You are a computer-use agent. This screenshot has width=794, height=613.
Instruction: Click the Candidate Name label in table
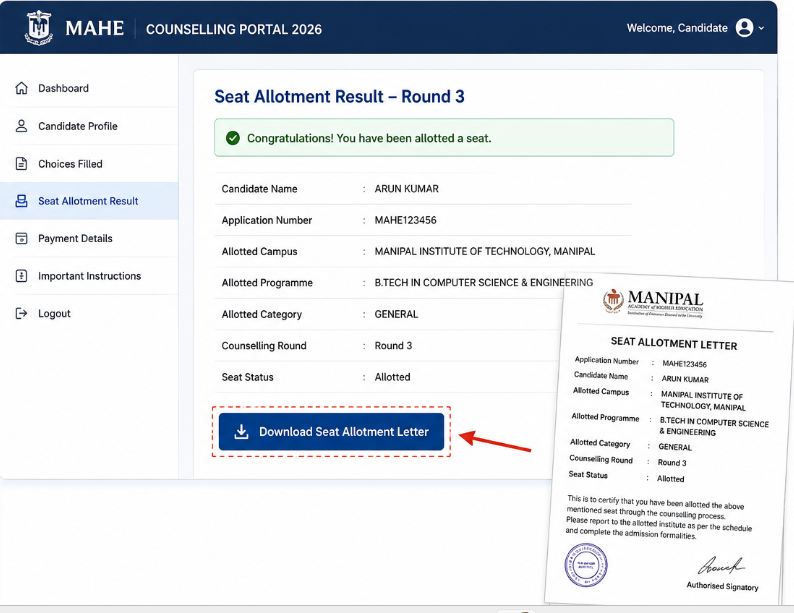click(259, 189)
